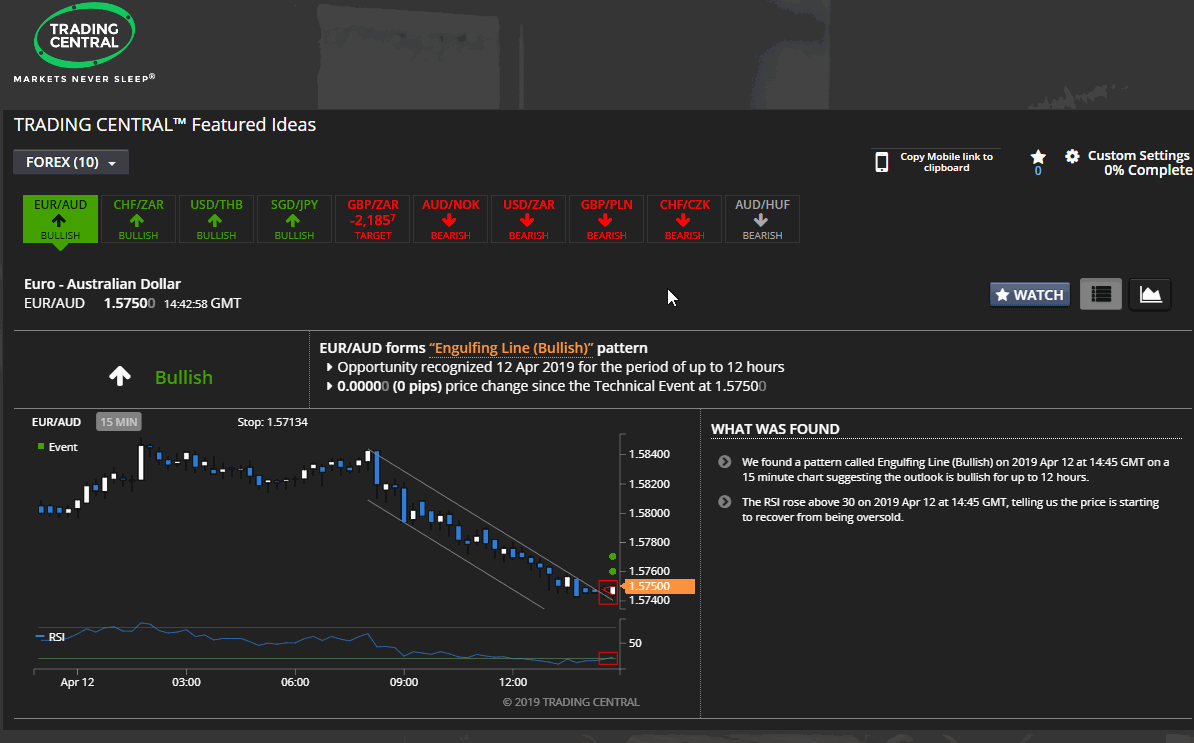Click the 14:42:58 GMT timestamp
Viewport: 1194px width, 743px height.
pos(203,303)
